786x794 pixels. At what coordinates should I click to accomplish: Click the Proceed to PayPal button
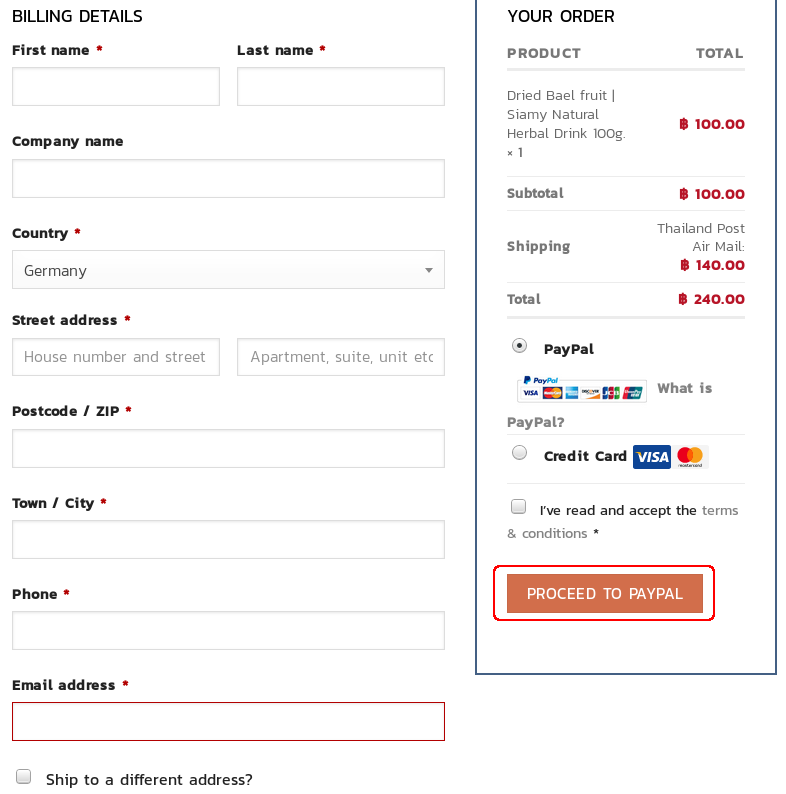(605, 593)
